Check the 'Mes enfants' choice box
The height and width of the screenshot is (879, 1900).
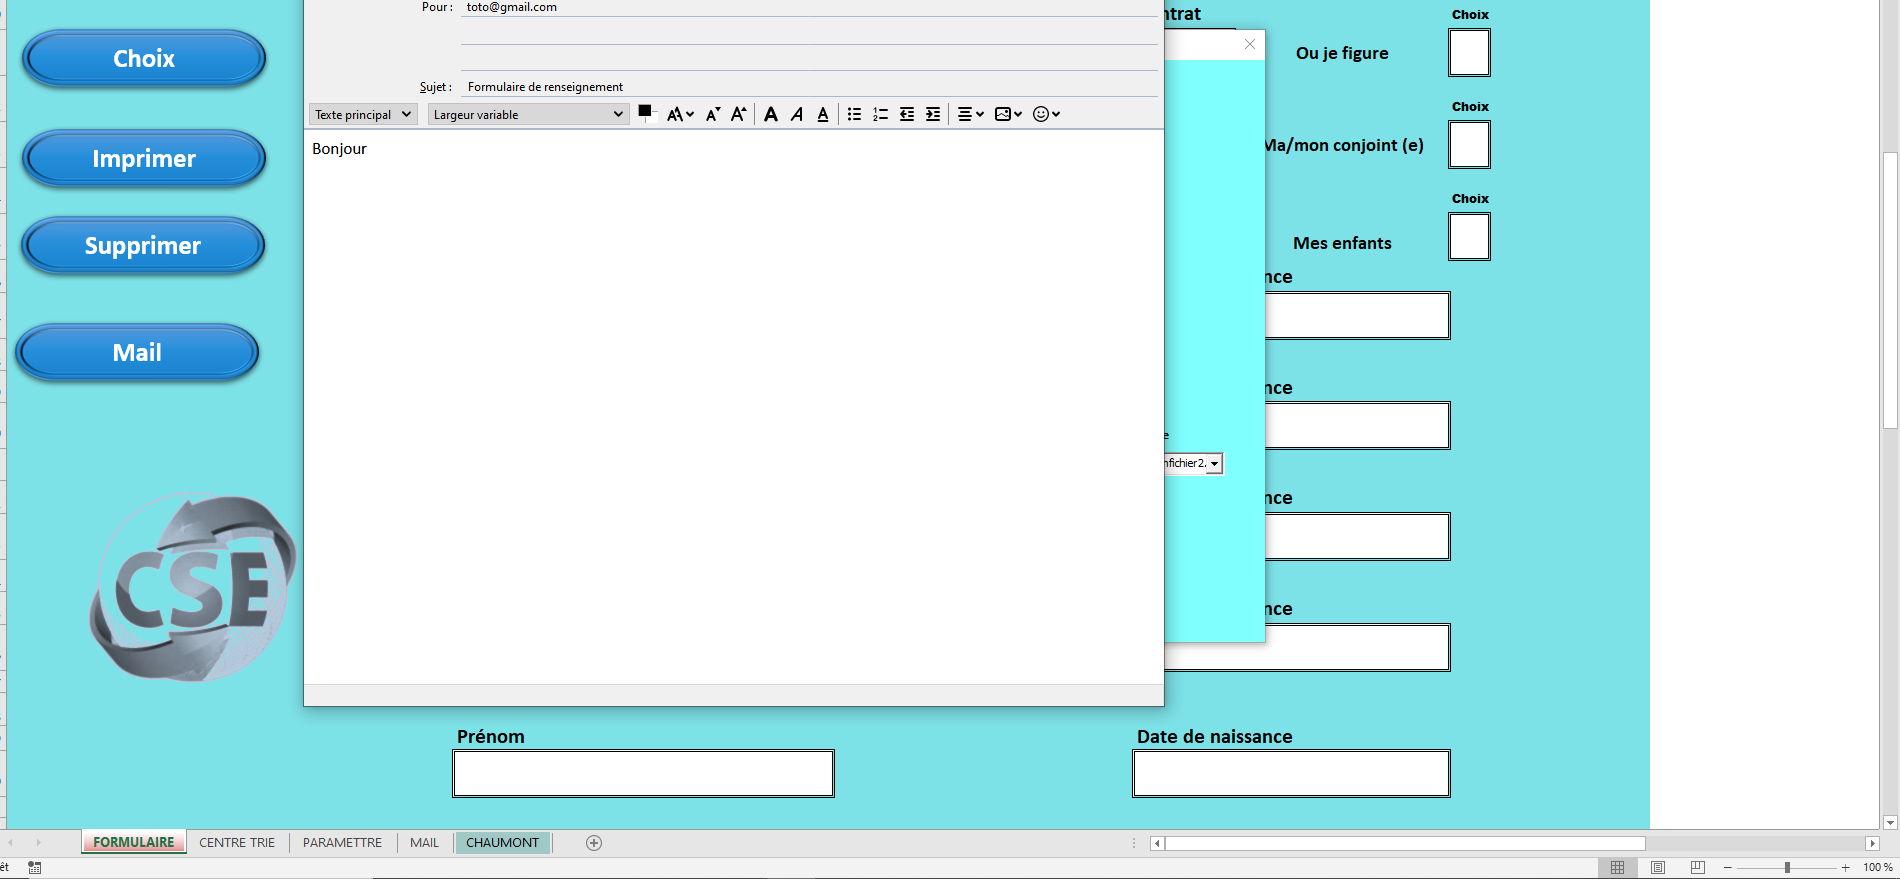pyautogui.click(x=1469, y=237)
